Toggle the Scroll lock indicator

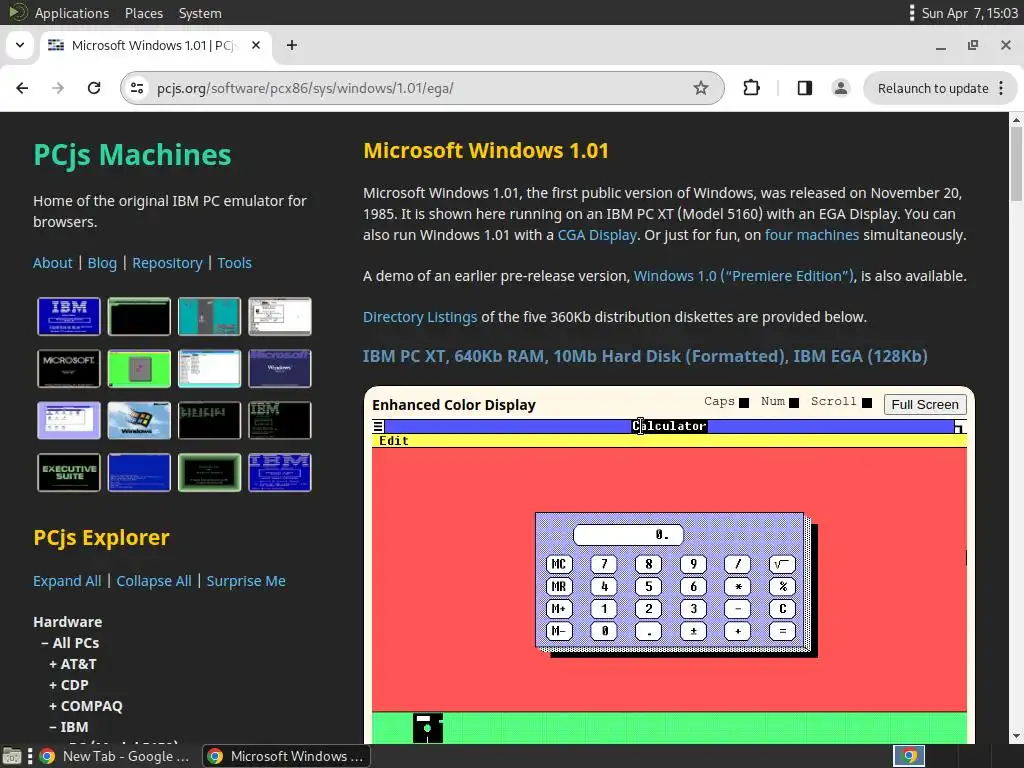point(867,403)
